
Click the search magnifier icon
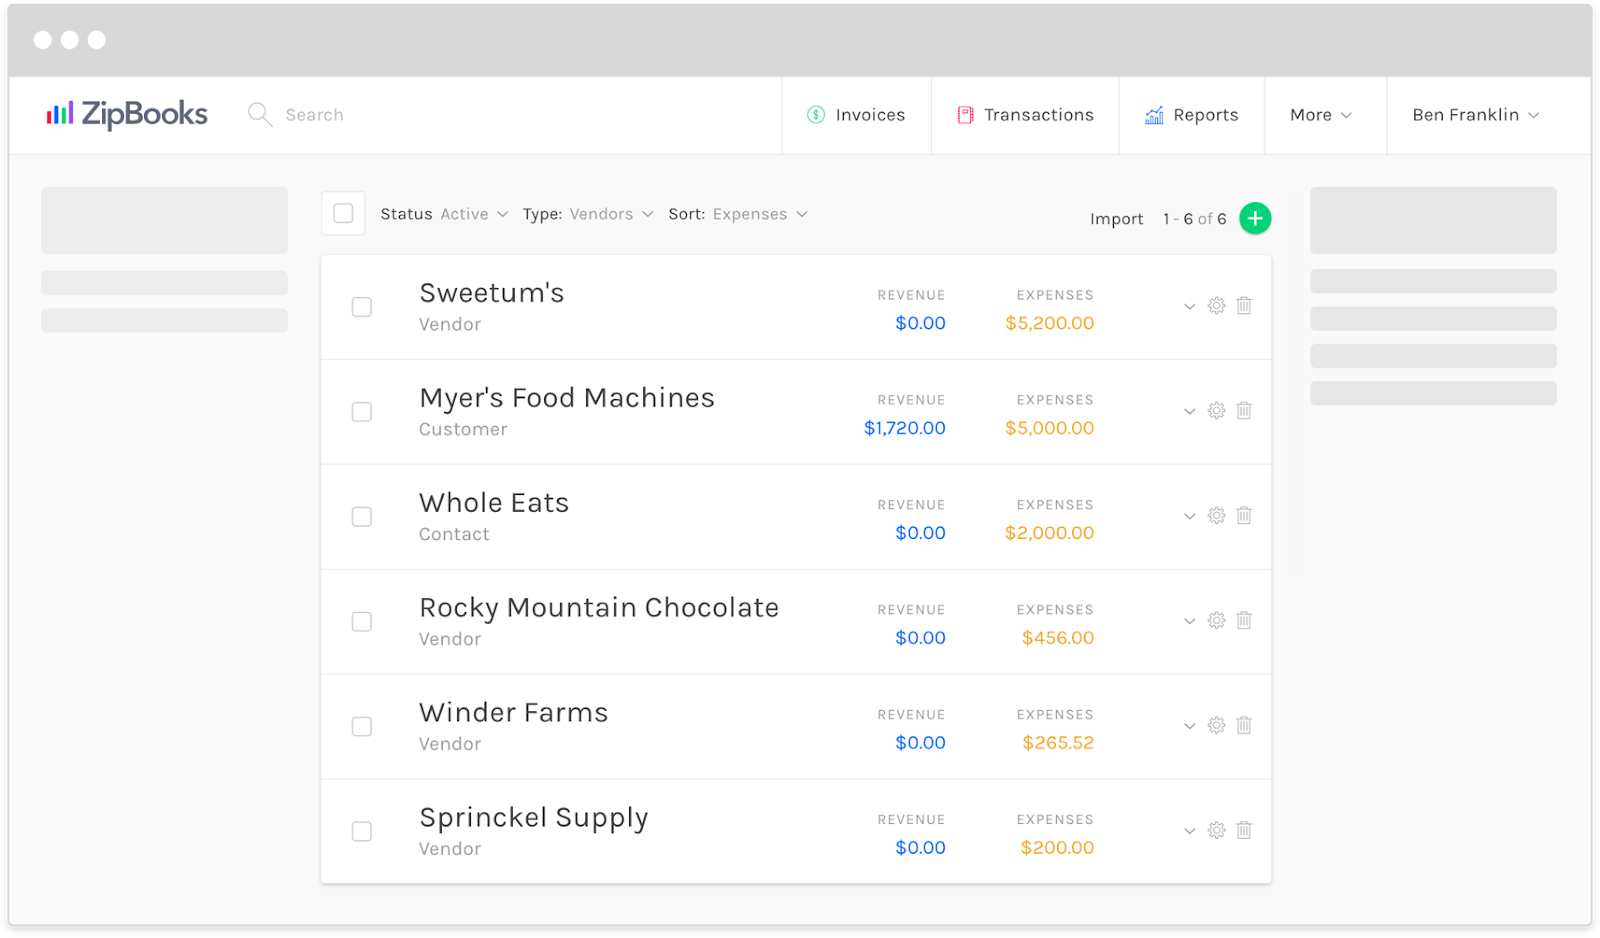(259, 114)
